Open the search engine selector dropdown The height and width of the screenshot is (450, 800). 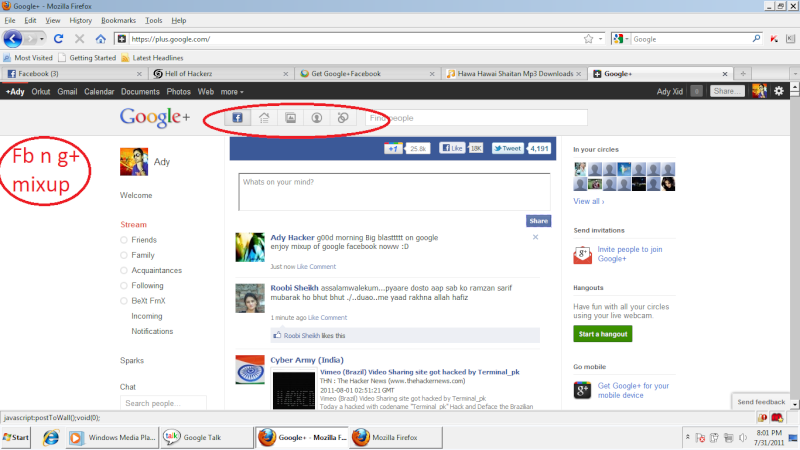tap(621, 39)
